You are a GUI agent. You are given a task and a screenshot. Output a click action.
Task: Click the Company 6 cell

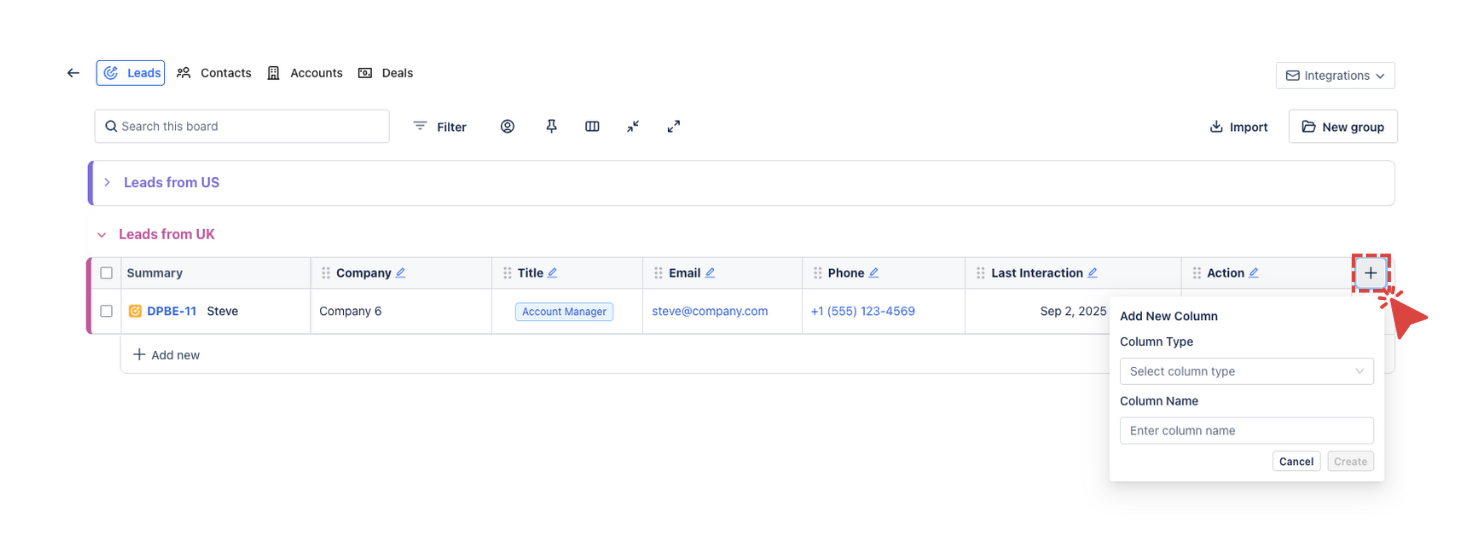(401, 311)
